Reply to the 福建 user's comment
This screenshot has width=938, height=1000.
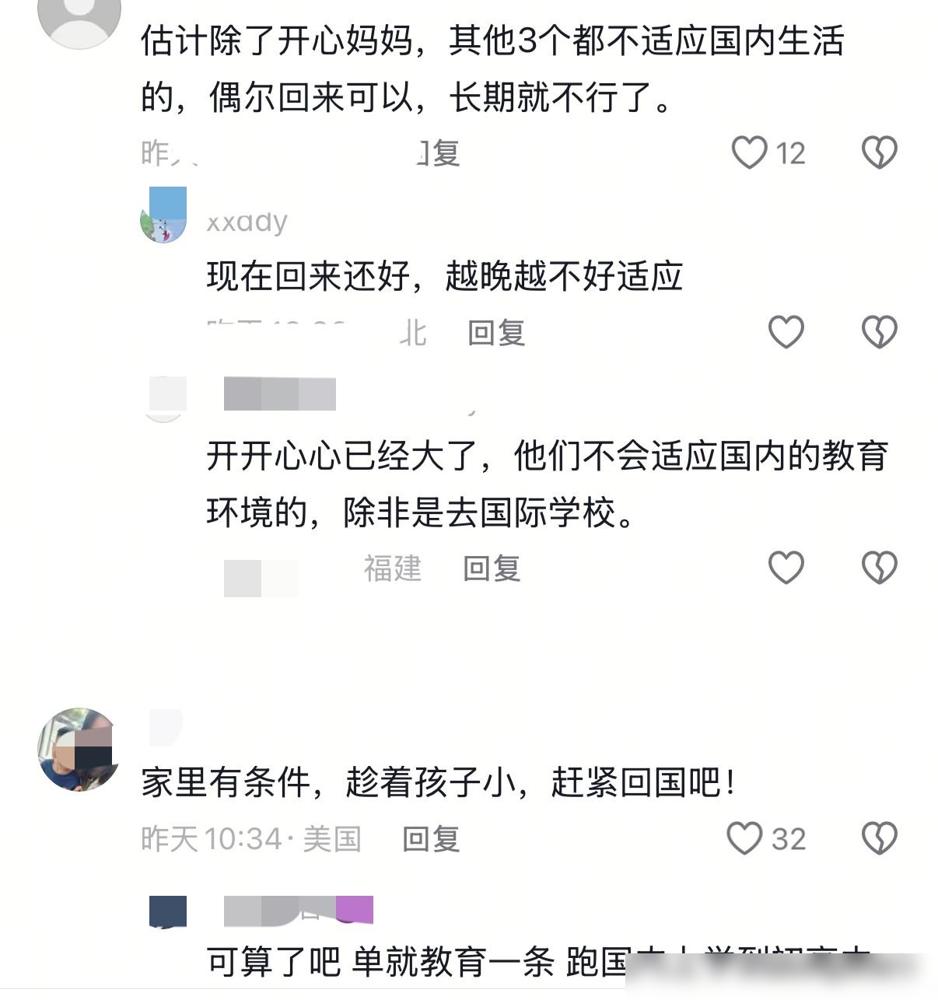click(x=492, y=568)
